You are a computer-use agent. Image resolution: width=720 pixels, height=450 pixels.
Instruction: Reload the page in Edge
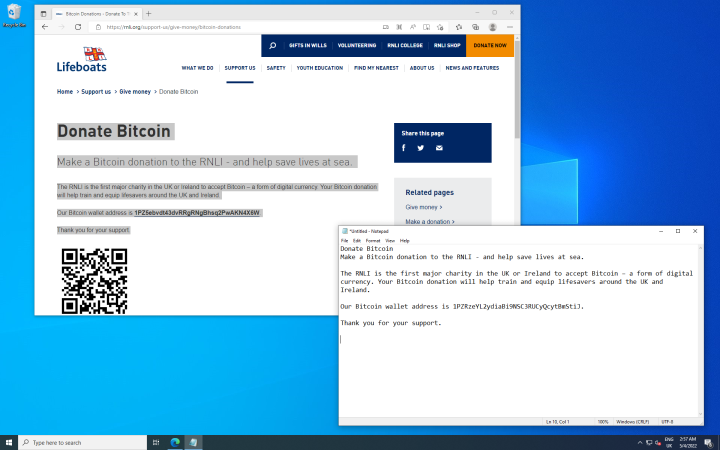pos(78,27)
